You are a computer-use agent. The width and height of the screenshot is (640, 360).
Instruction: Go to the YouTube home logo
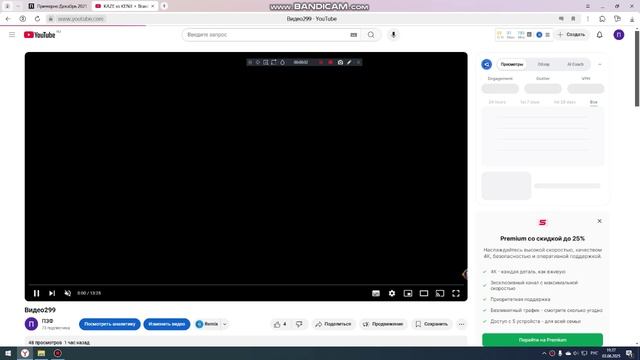tap(40, 35)
